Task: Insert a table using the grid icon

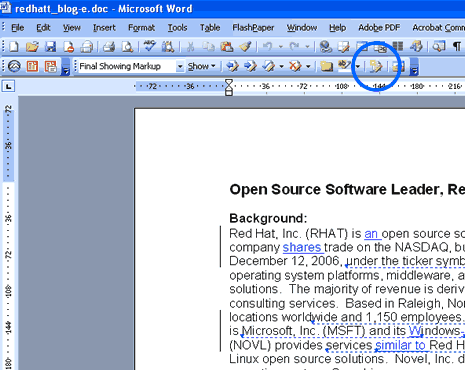Action: coord(362,46)
